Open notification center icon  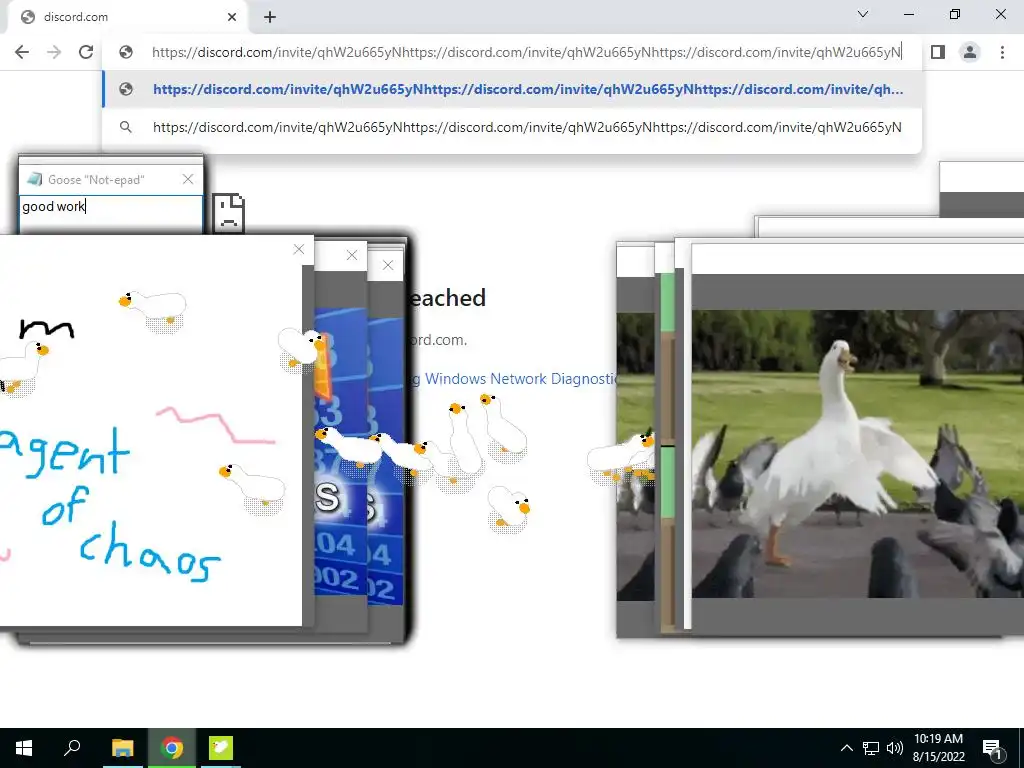(x=992, y=749)
